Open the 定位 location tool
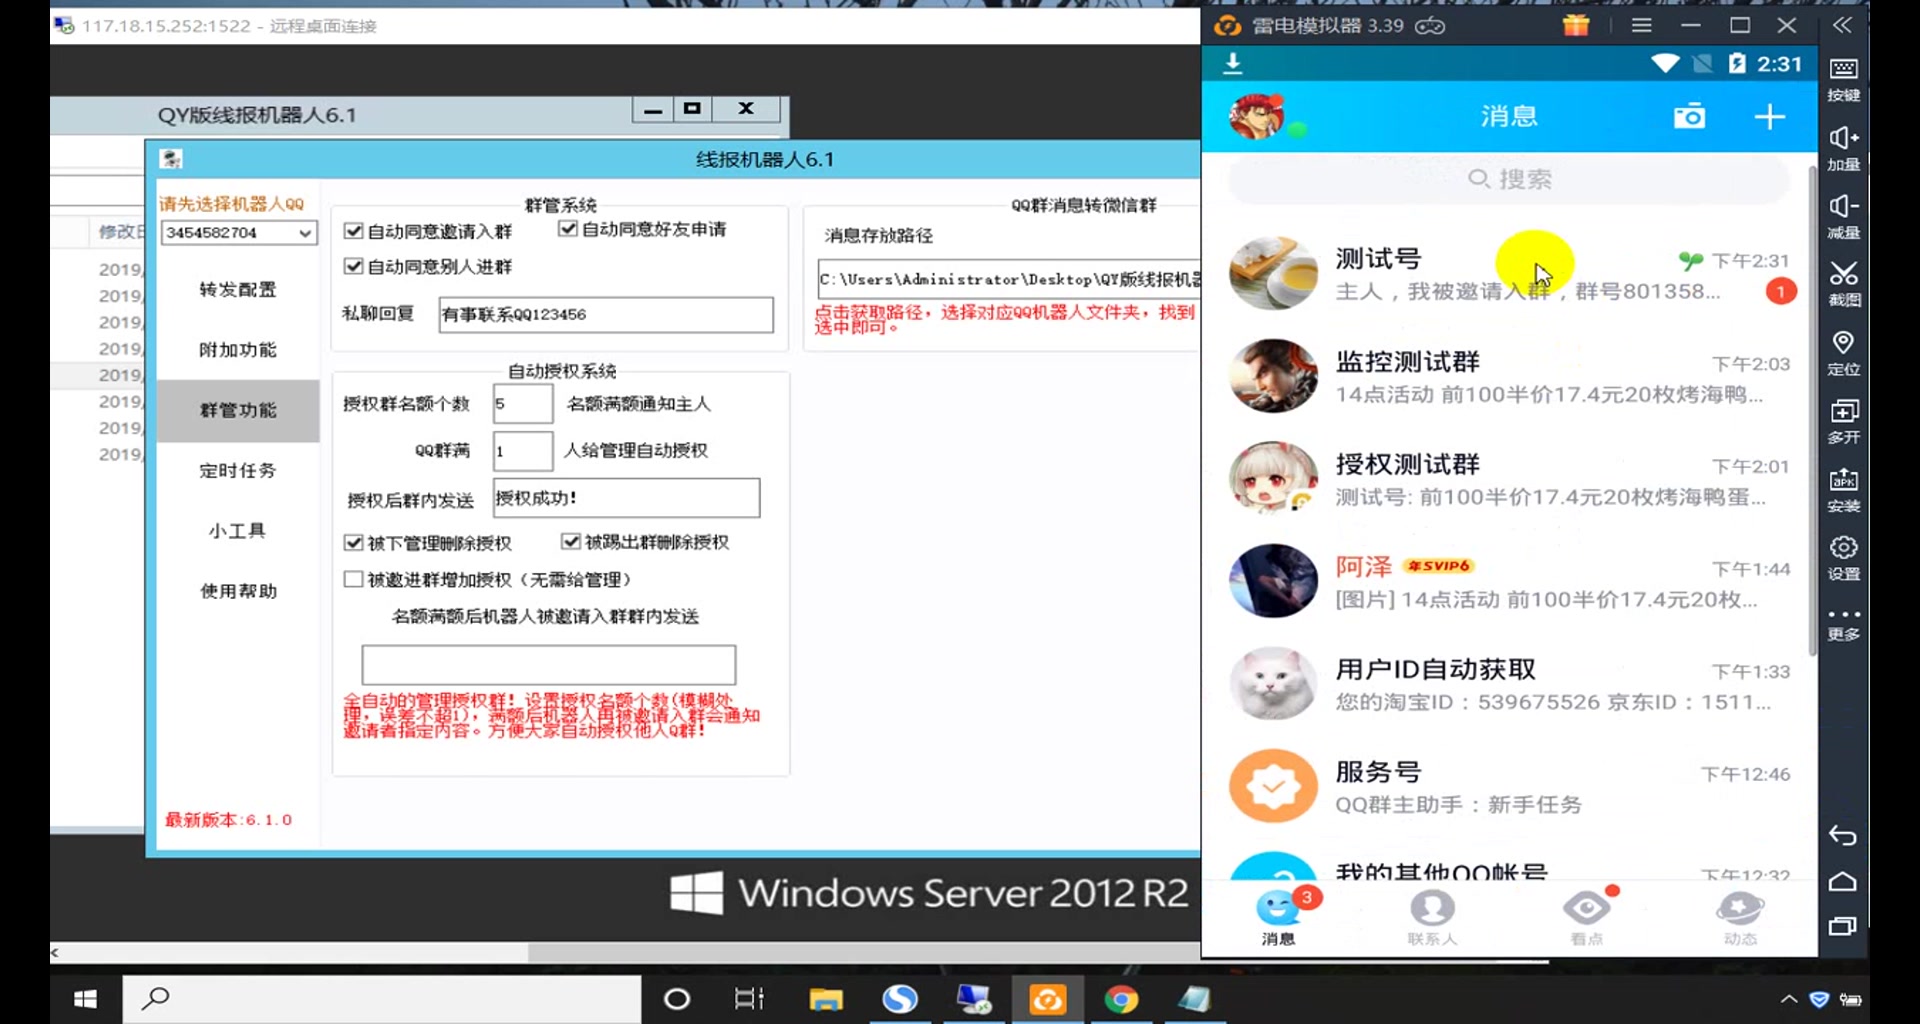Screen dimensions: 1920x1024 1843,353
